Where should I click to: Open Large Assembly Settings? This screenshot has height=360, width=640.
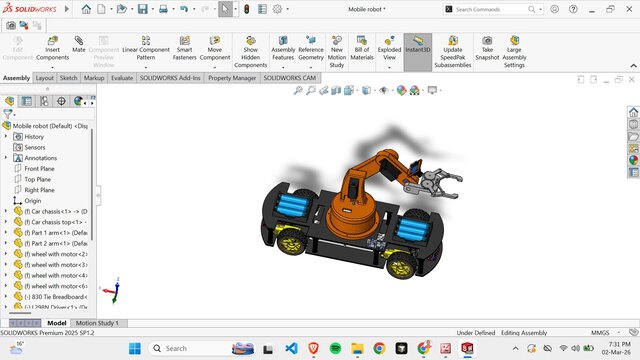514,52
